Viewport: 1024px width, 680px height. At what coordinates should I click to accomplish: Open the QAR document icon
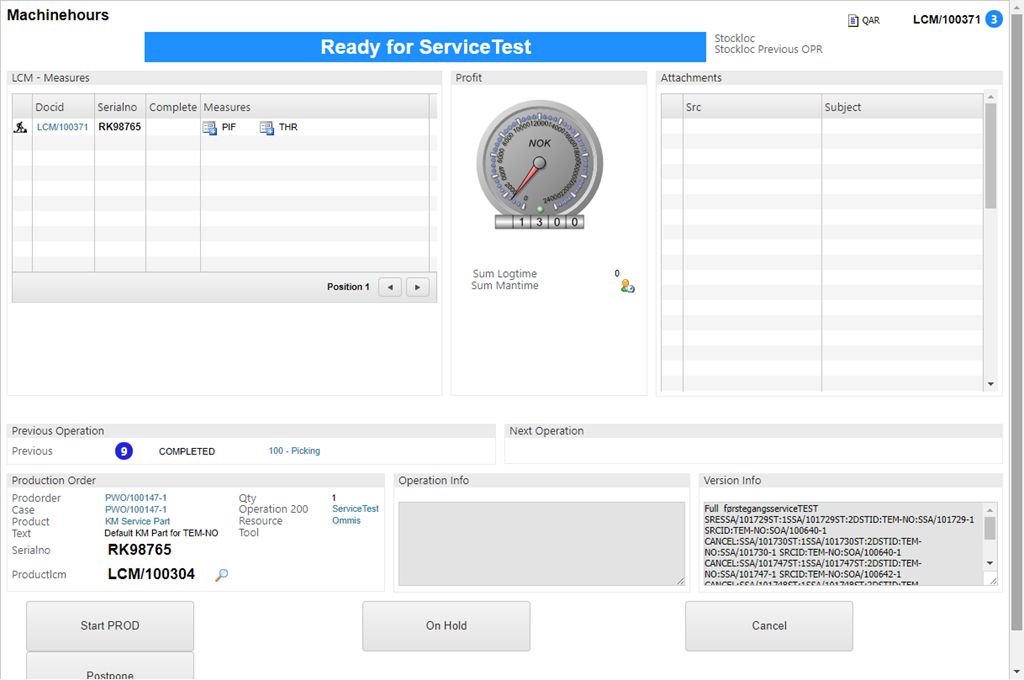click(x=852, y=20)
